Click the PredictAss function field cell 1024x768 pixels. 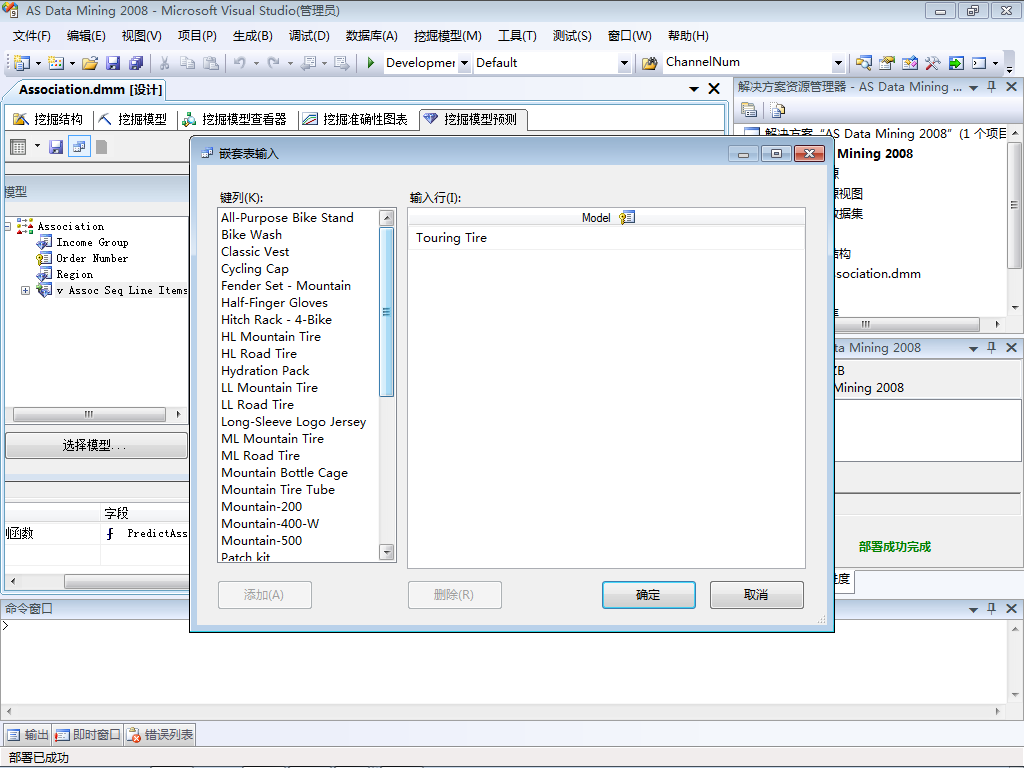pyautogui.click(x=145, y=534)
